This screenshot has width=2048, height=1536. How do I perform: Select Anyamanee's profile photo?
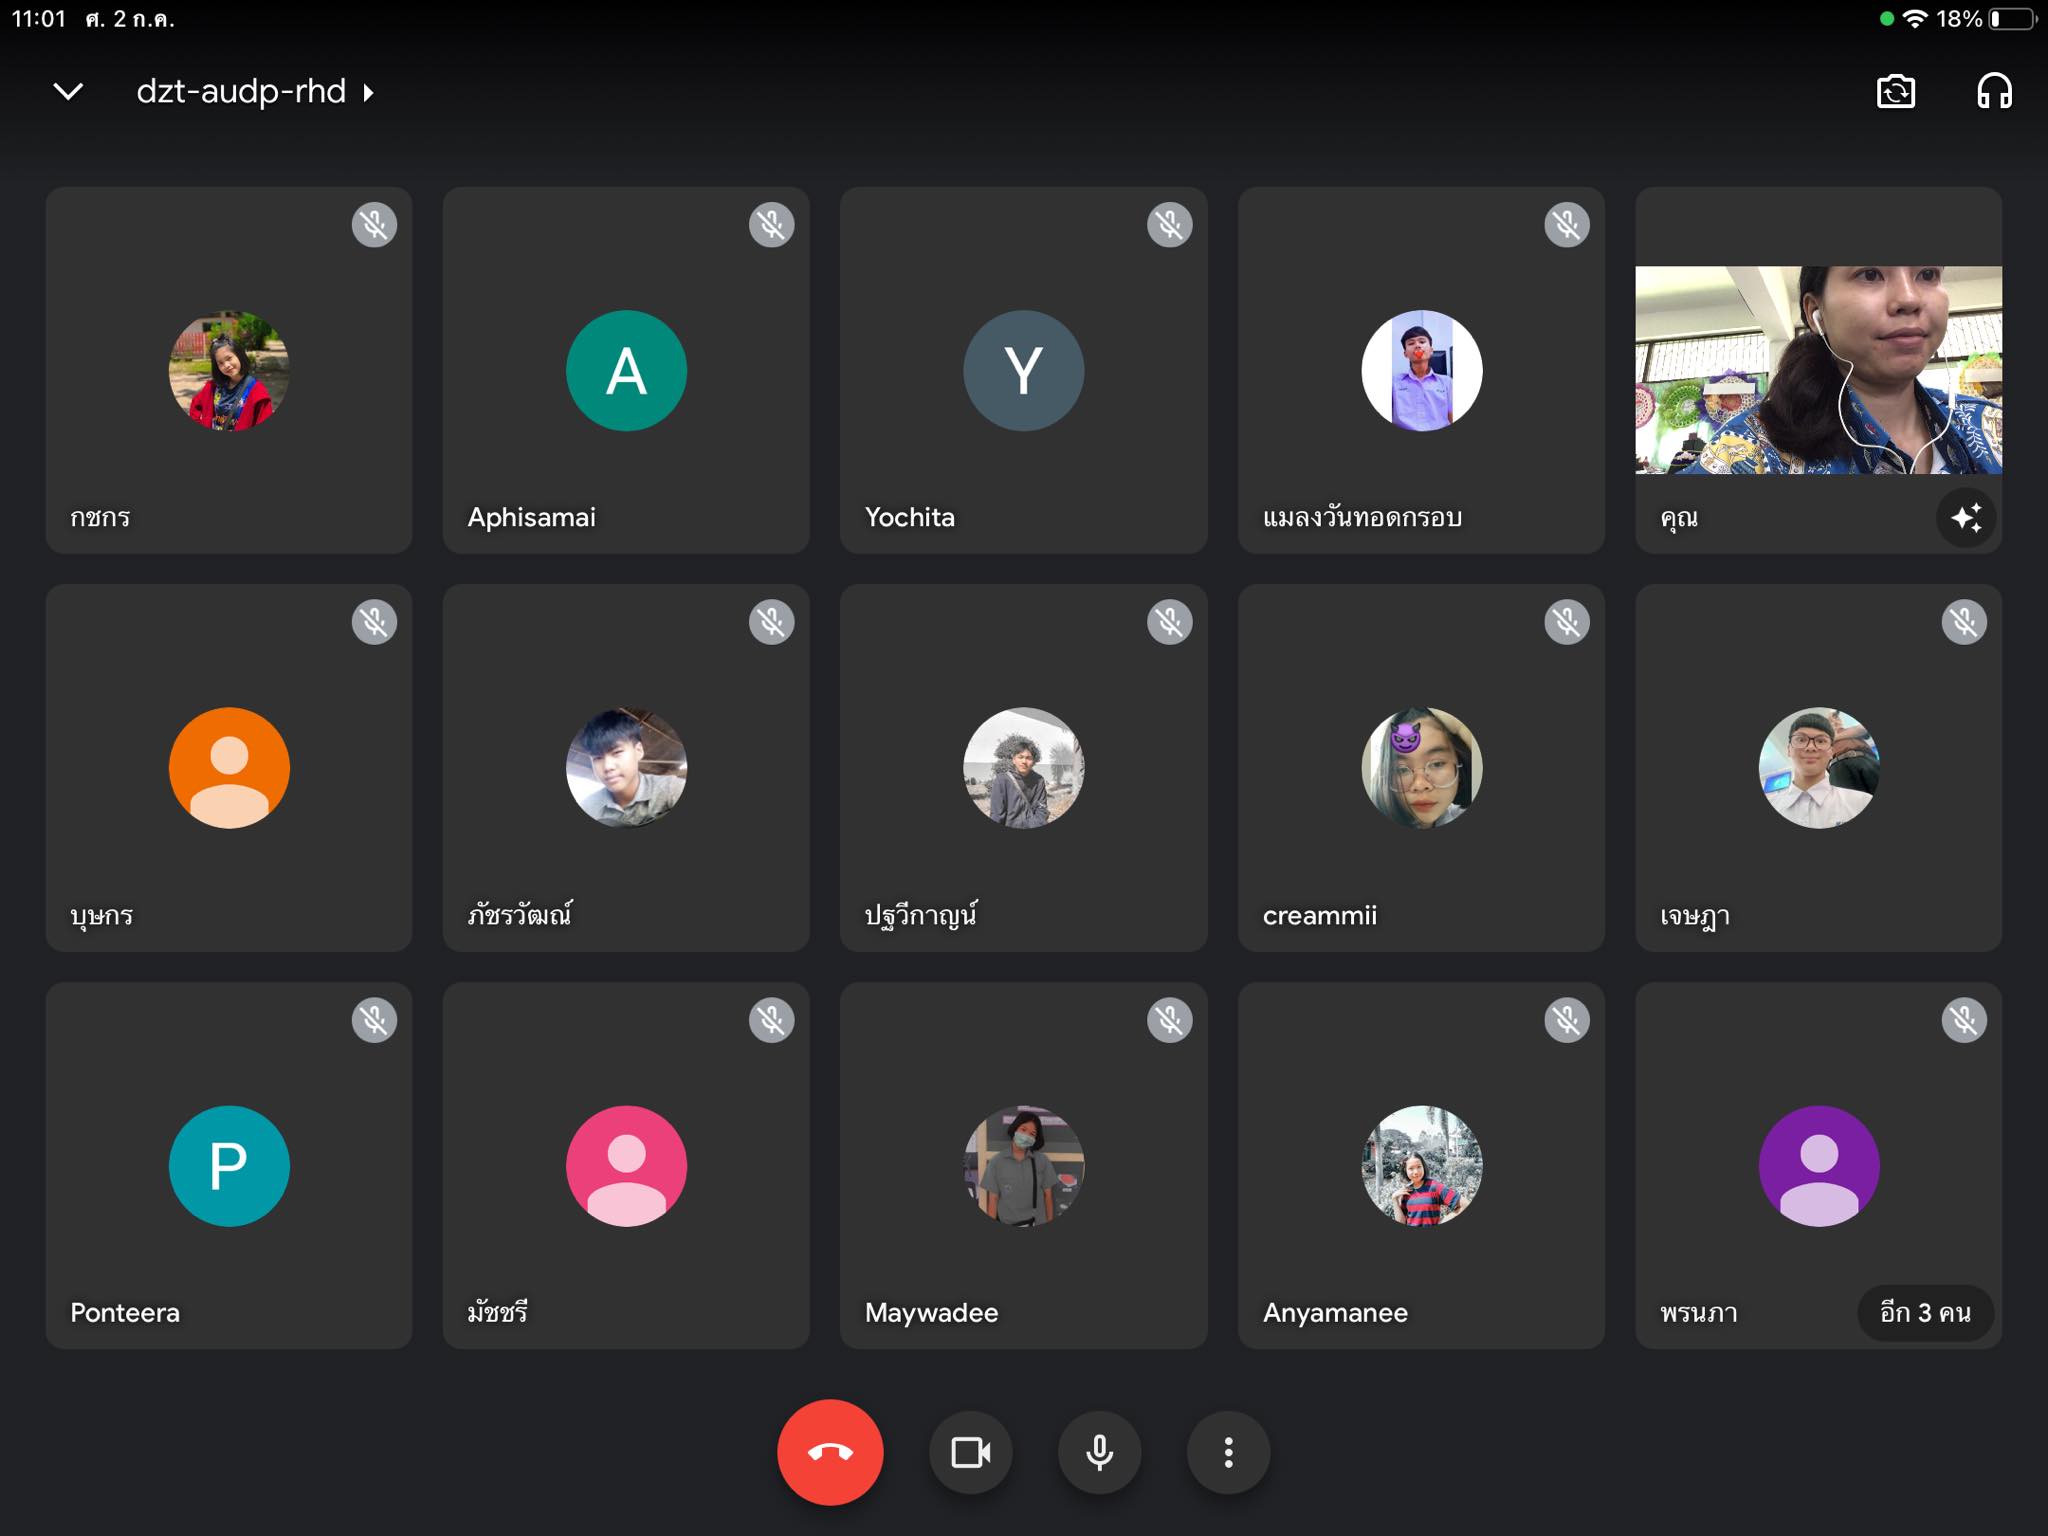pos(1421,1165)
